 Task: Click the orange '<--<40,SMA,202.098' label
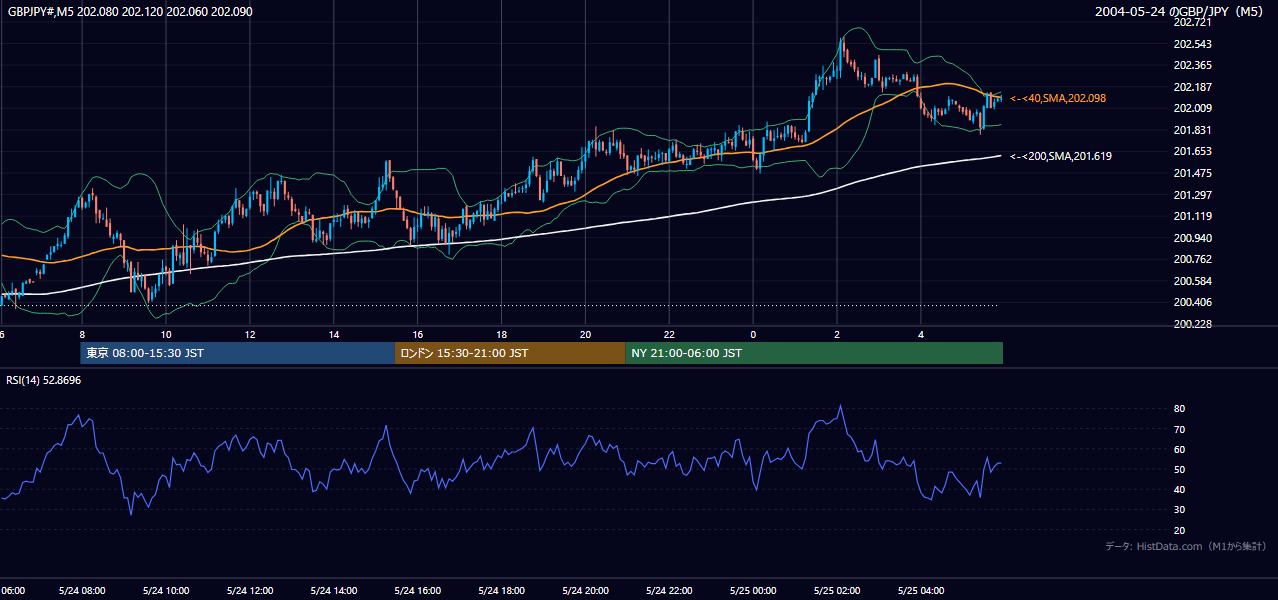click(x=1057, y=98)
